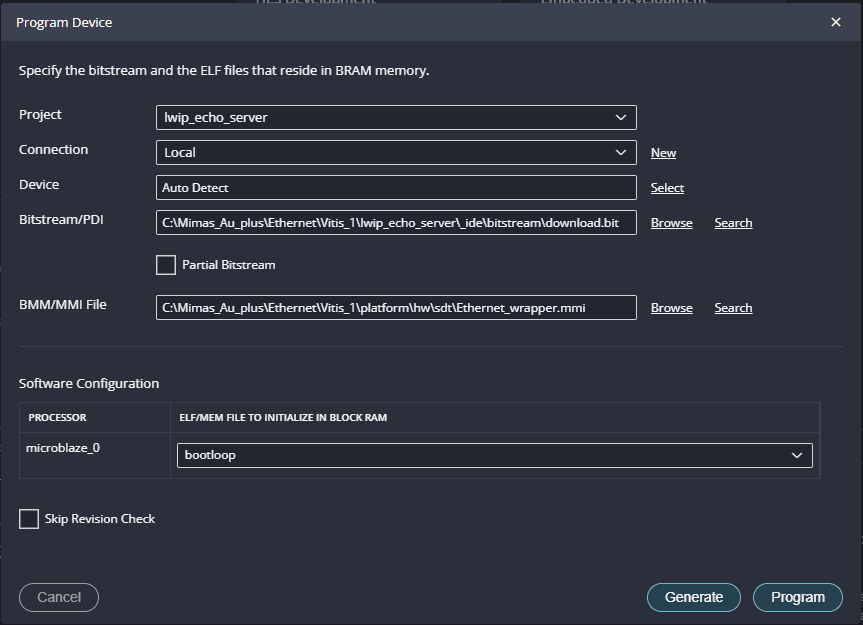Image resolution: width=863 pixels, height=625 pixels.
Task: Open the microblaze_0 ELF file dropdown
Action: (495, 456)
